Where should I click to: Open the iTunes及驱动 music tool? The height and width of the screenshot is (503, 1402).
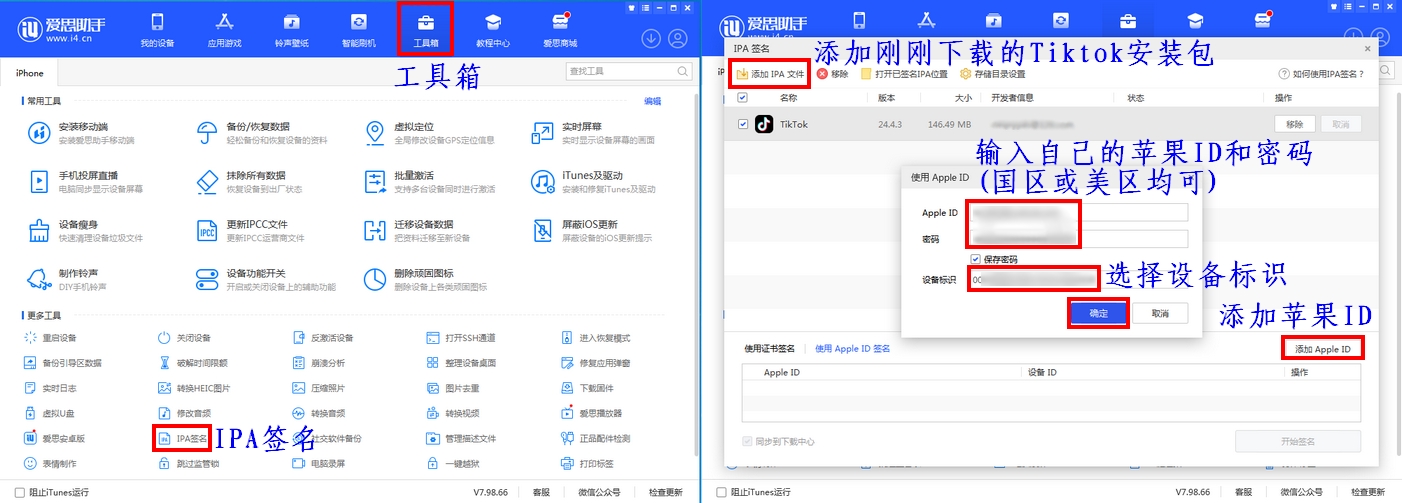click(x=542, y=181)
